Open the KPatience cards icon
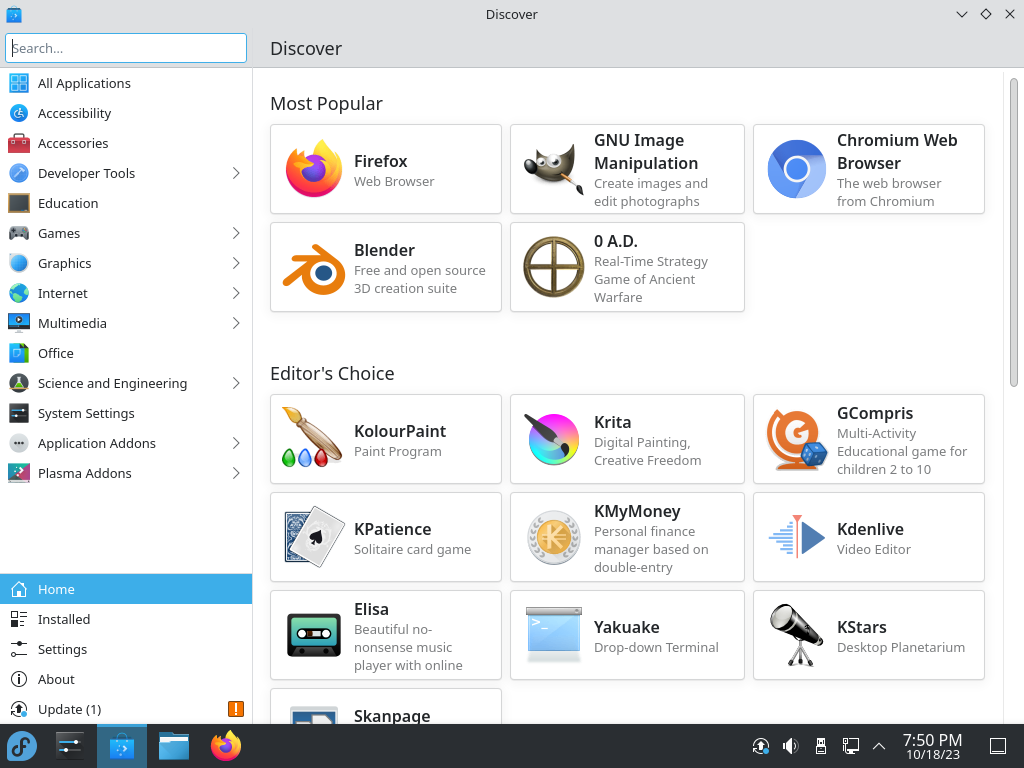 (x=313, y=537)
